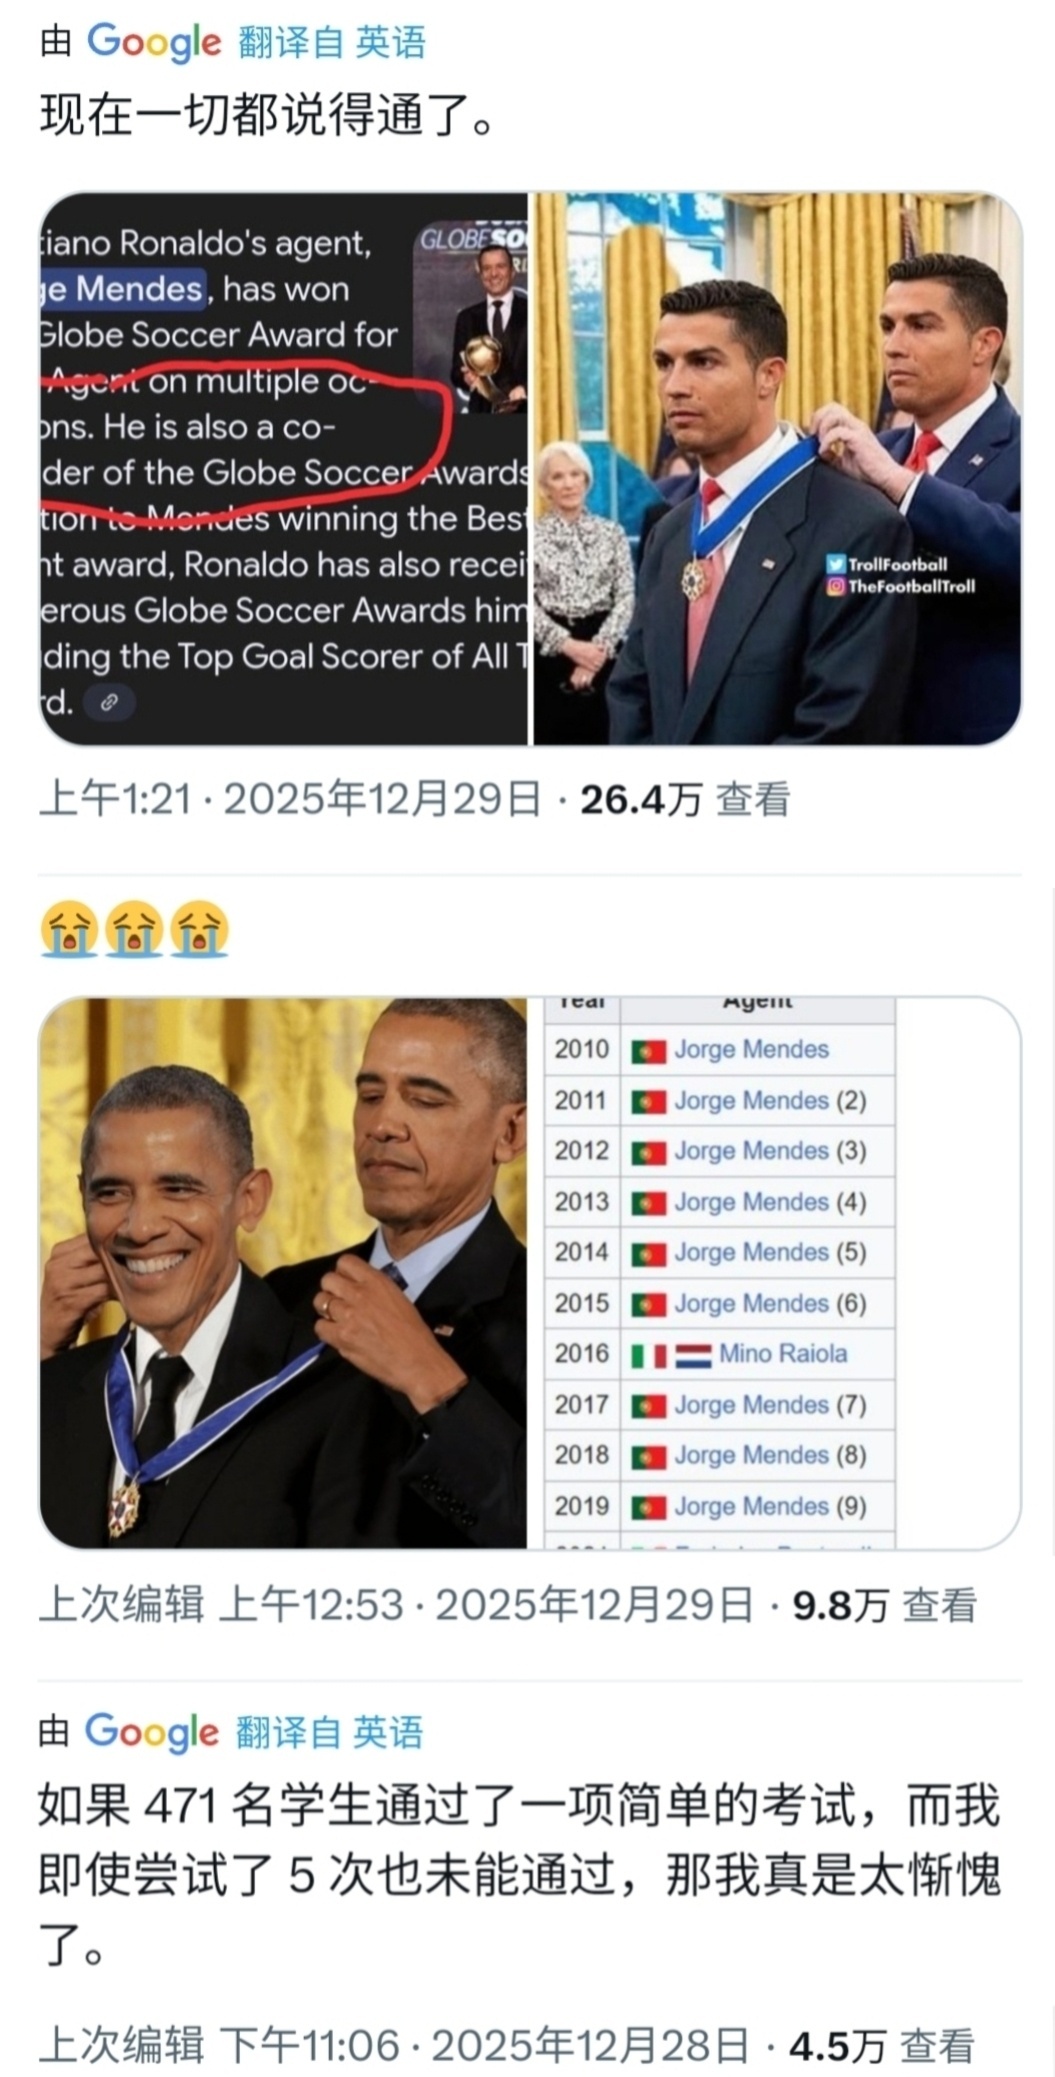Screen dimensions: 1055x2077
Task: Open the Globe Soccer Award text screenshot
Action: (283, 469)
